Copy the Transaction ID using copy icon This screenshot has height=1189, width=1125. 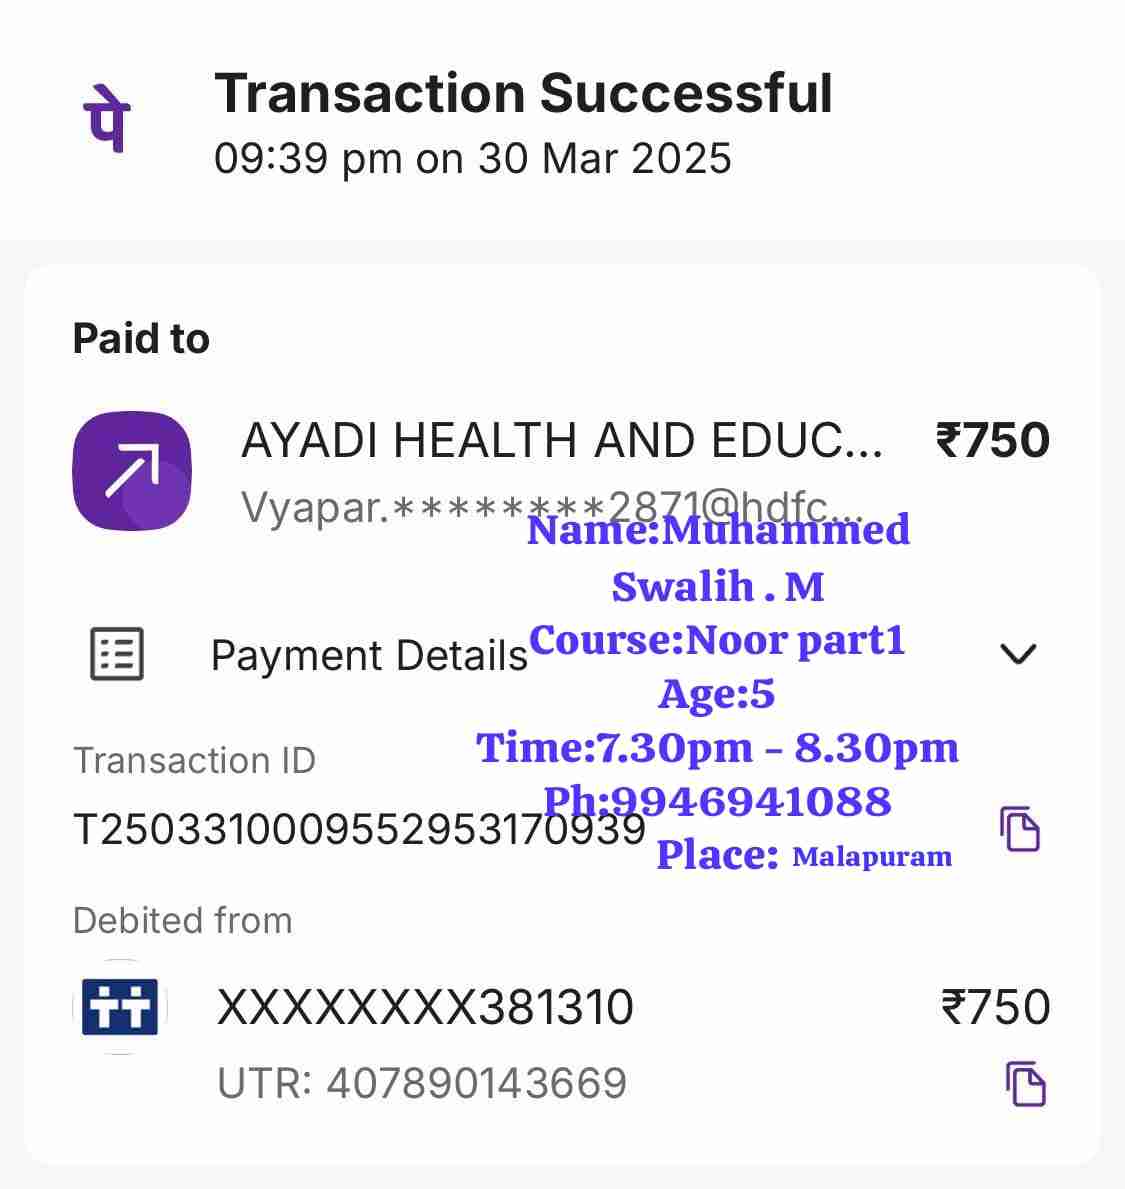1020,829
